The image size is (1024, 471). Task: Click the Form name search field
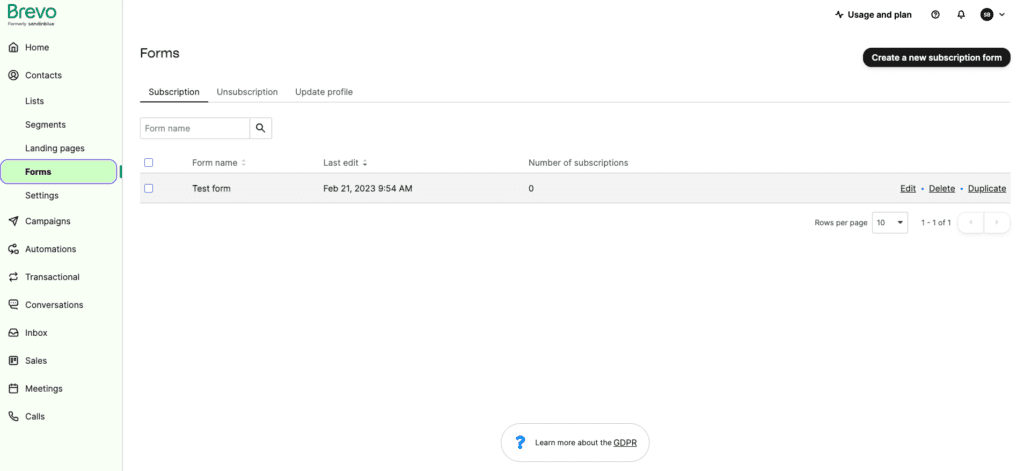pos(195,128)
